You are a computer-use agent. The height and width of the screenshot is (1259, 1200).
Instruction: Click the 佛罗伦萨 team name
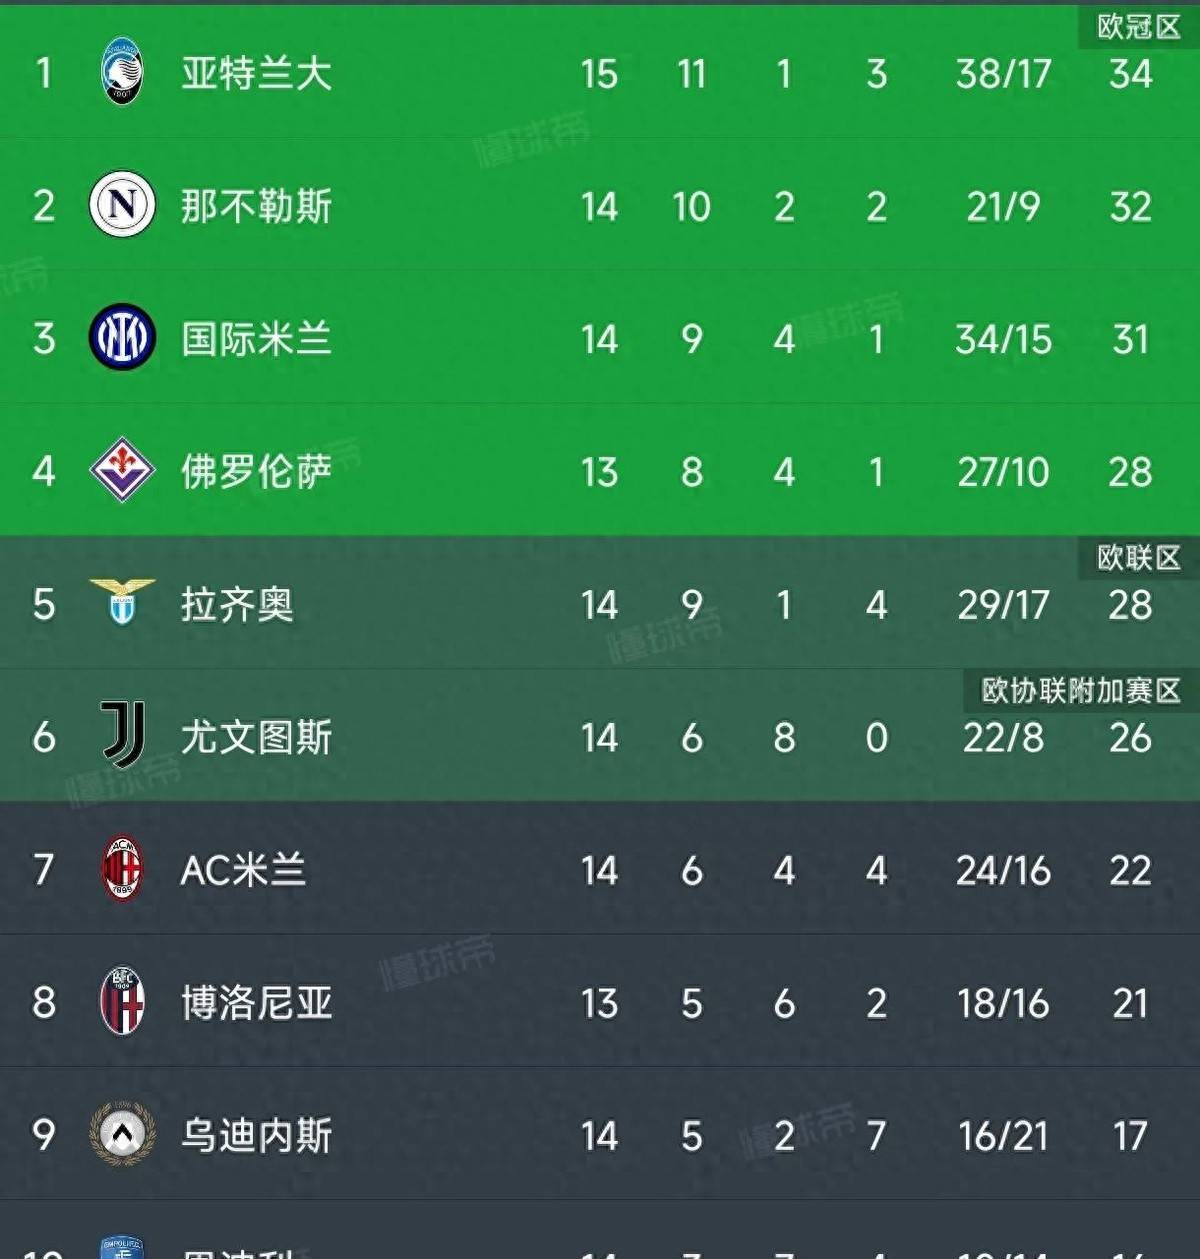256,471
